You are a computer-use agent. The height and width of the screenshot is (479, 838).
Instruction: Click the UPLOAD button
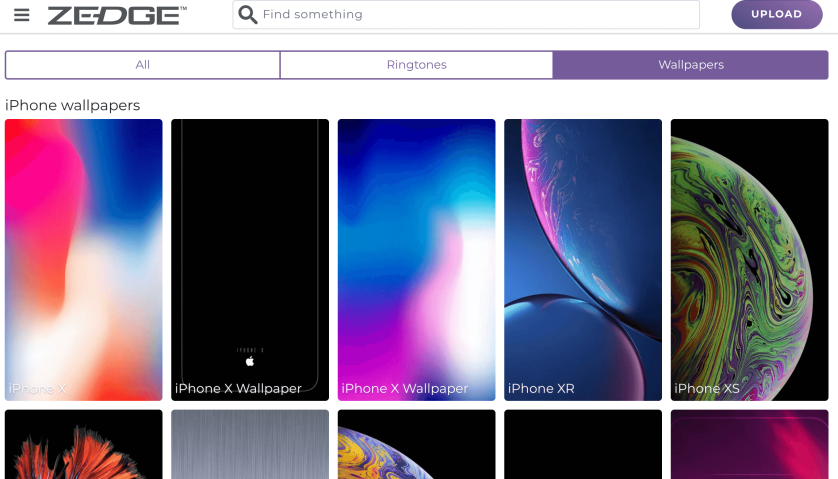pos(777,14)
